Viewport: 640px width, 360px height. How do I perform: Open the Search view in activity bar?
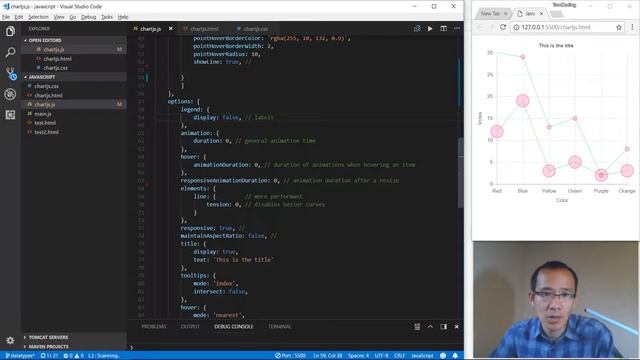tap(10, 52)
